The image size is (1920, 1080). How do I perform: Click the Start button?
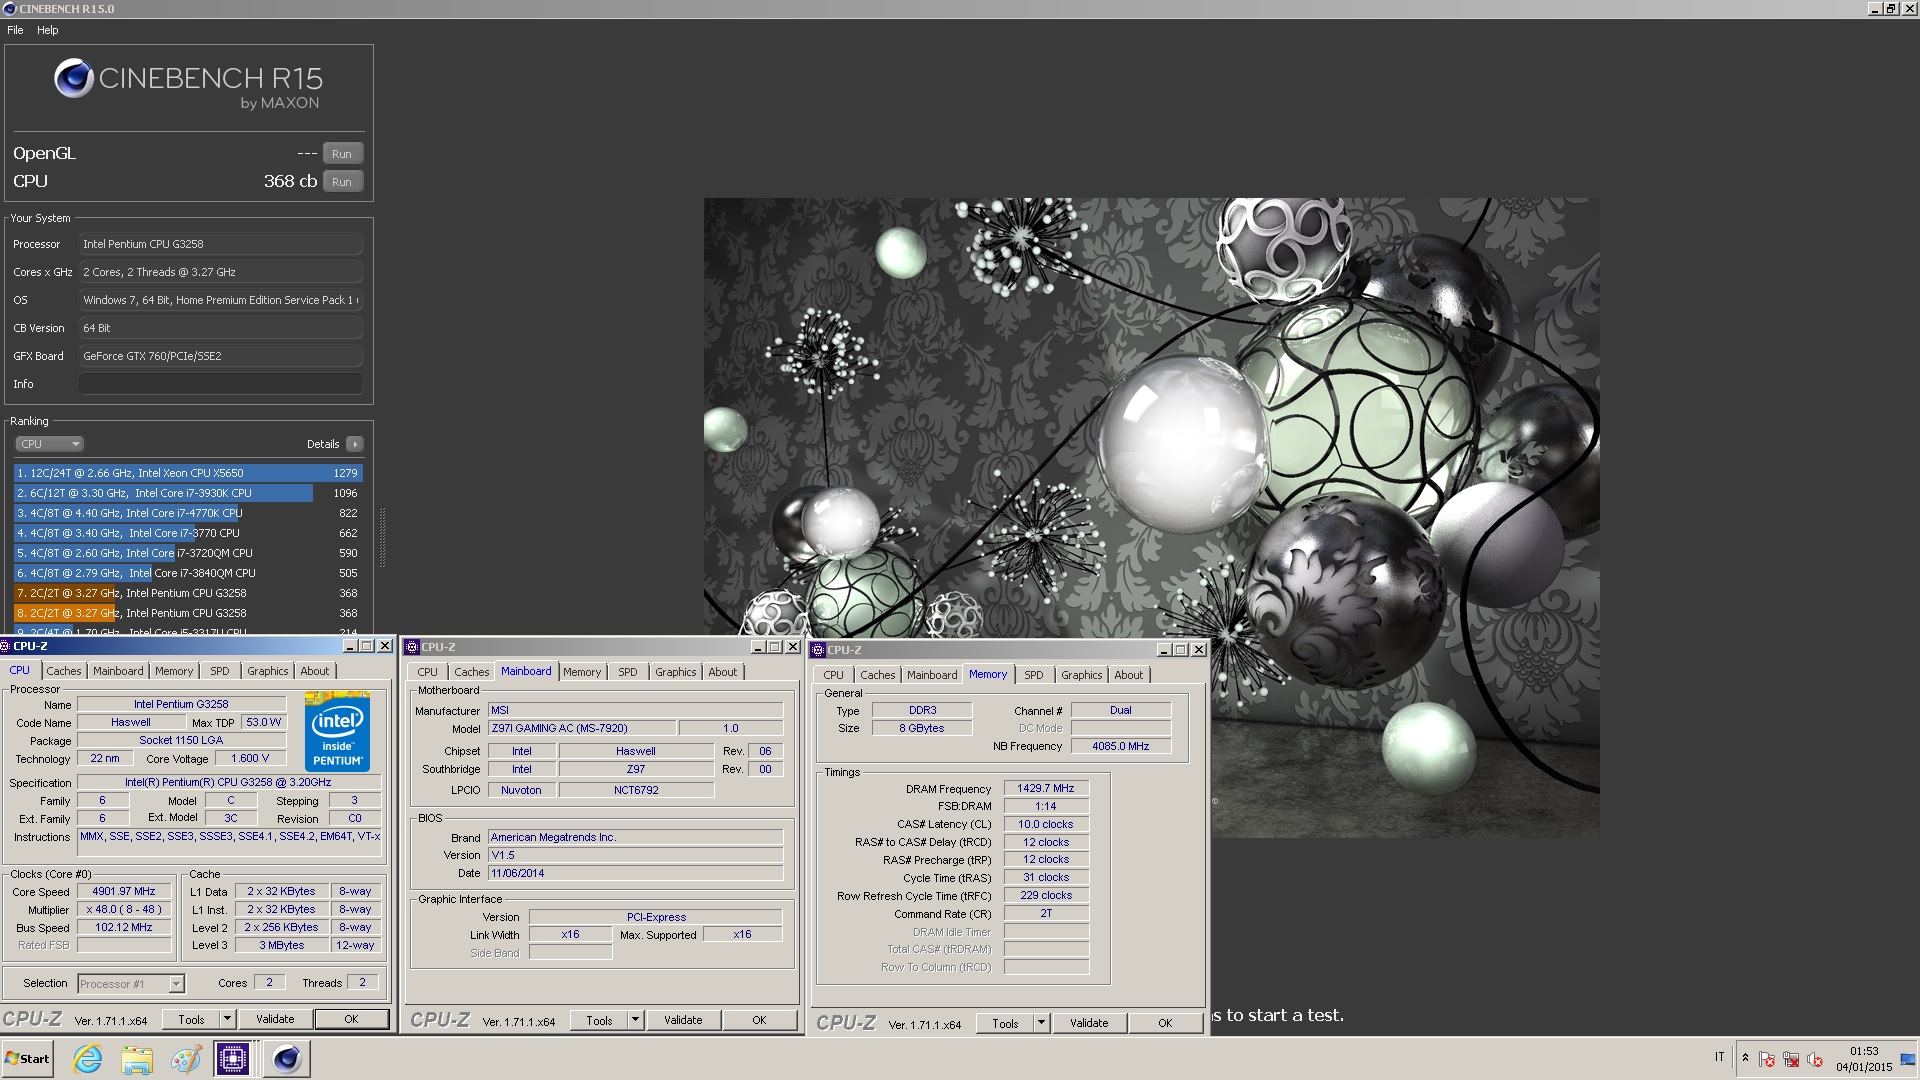[x=28, y=1059]
